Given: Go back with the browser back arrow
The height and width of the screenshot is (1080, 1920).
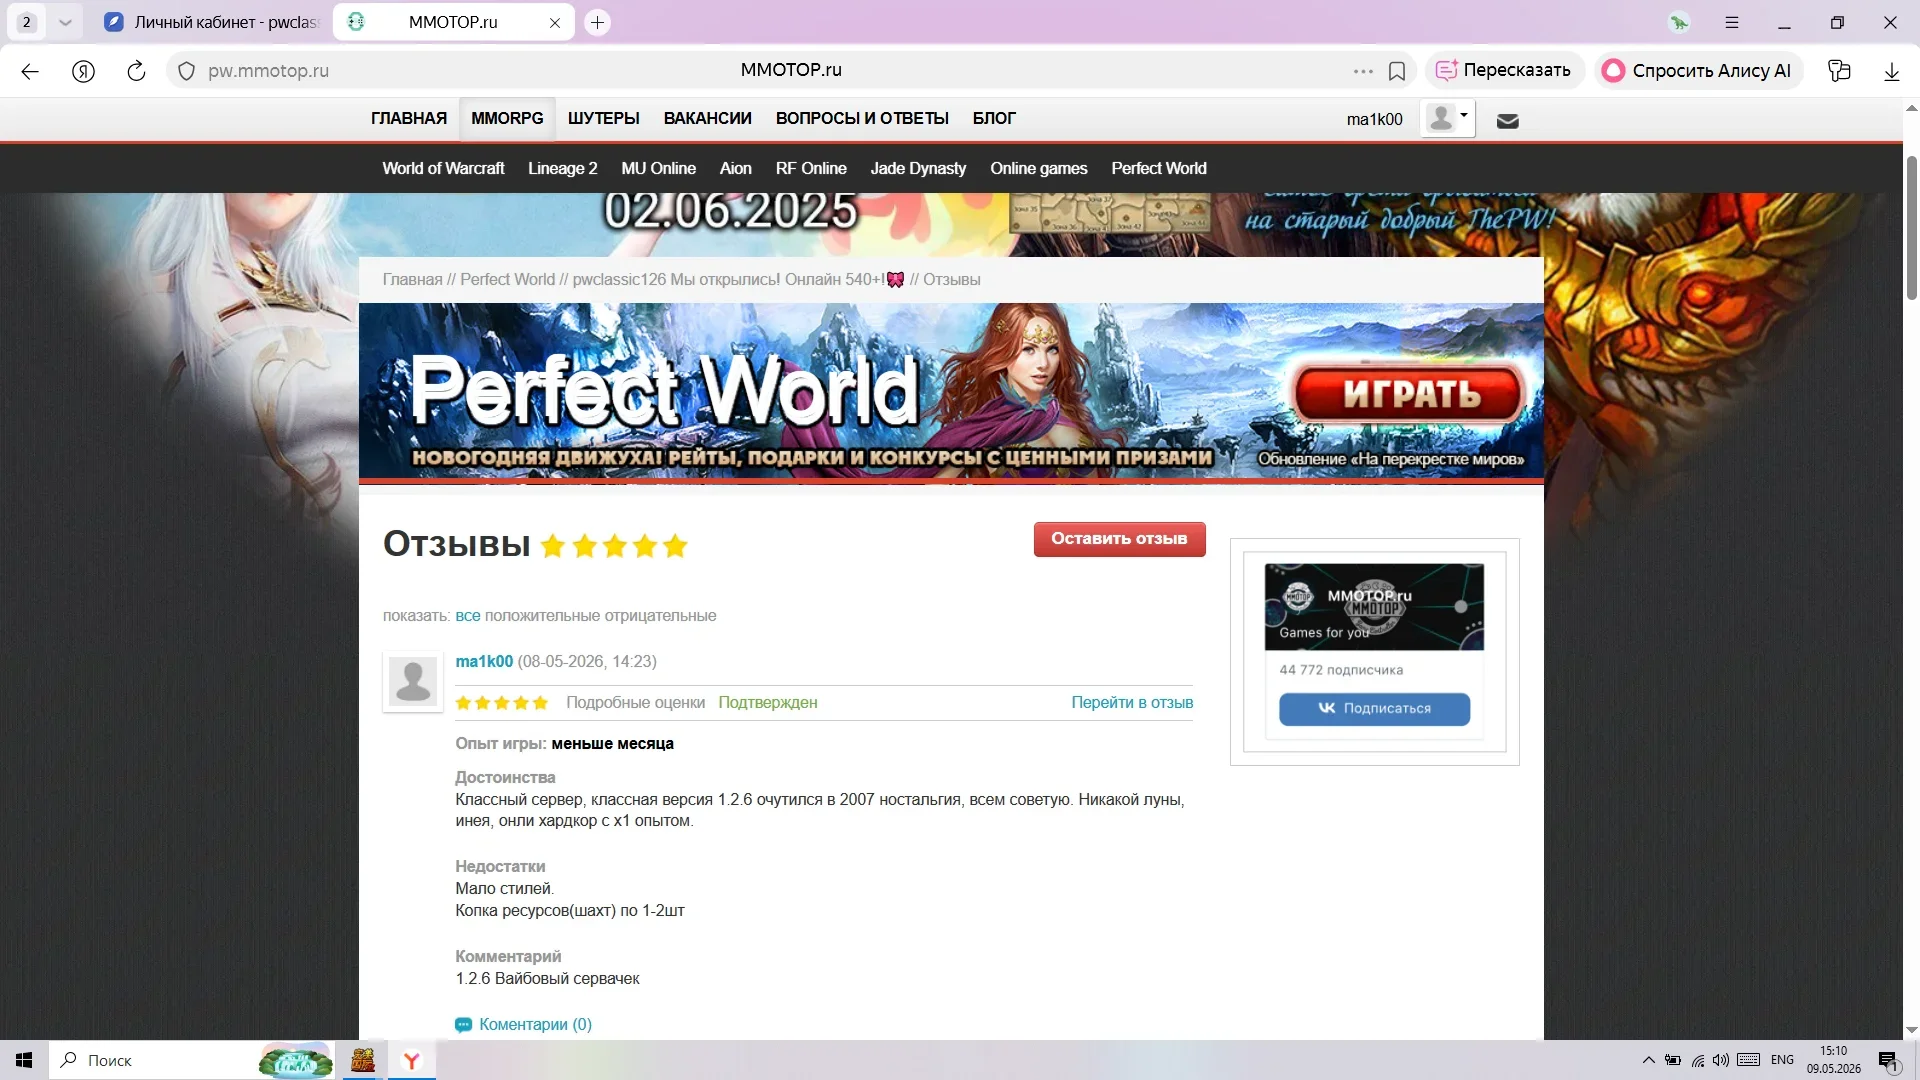Looking at the screenshot, I should (30, 71).
